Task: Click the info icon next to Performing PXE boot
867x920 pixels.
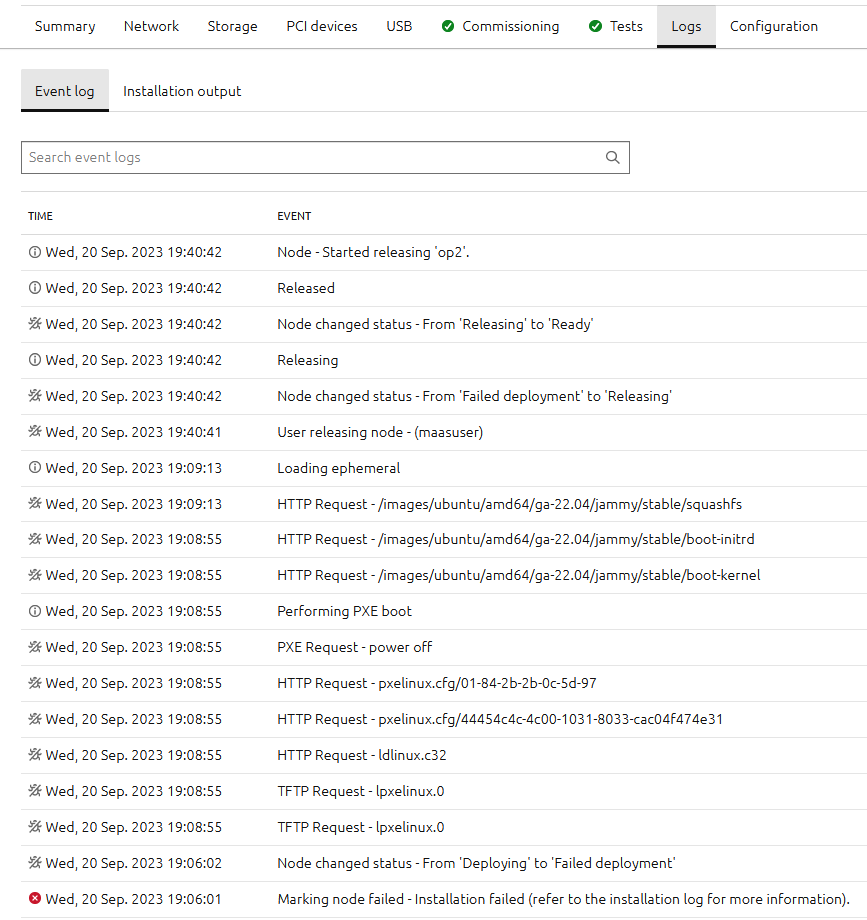Action: [35, 611]
